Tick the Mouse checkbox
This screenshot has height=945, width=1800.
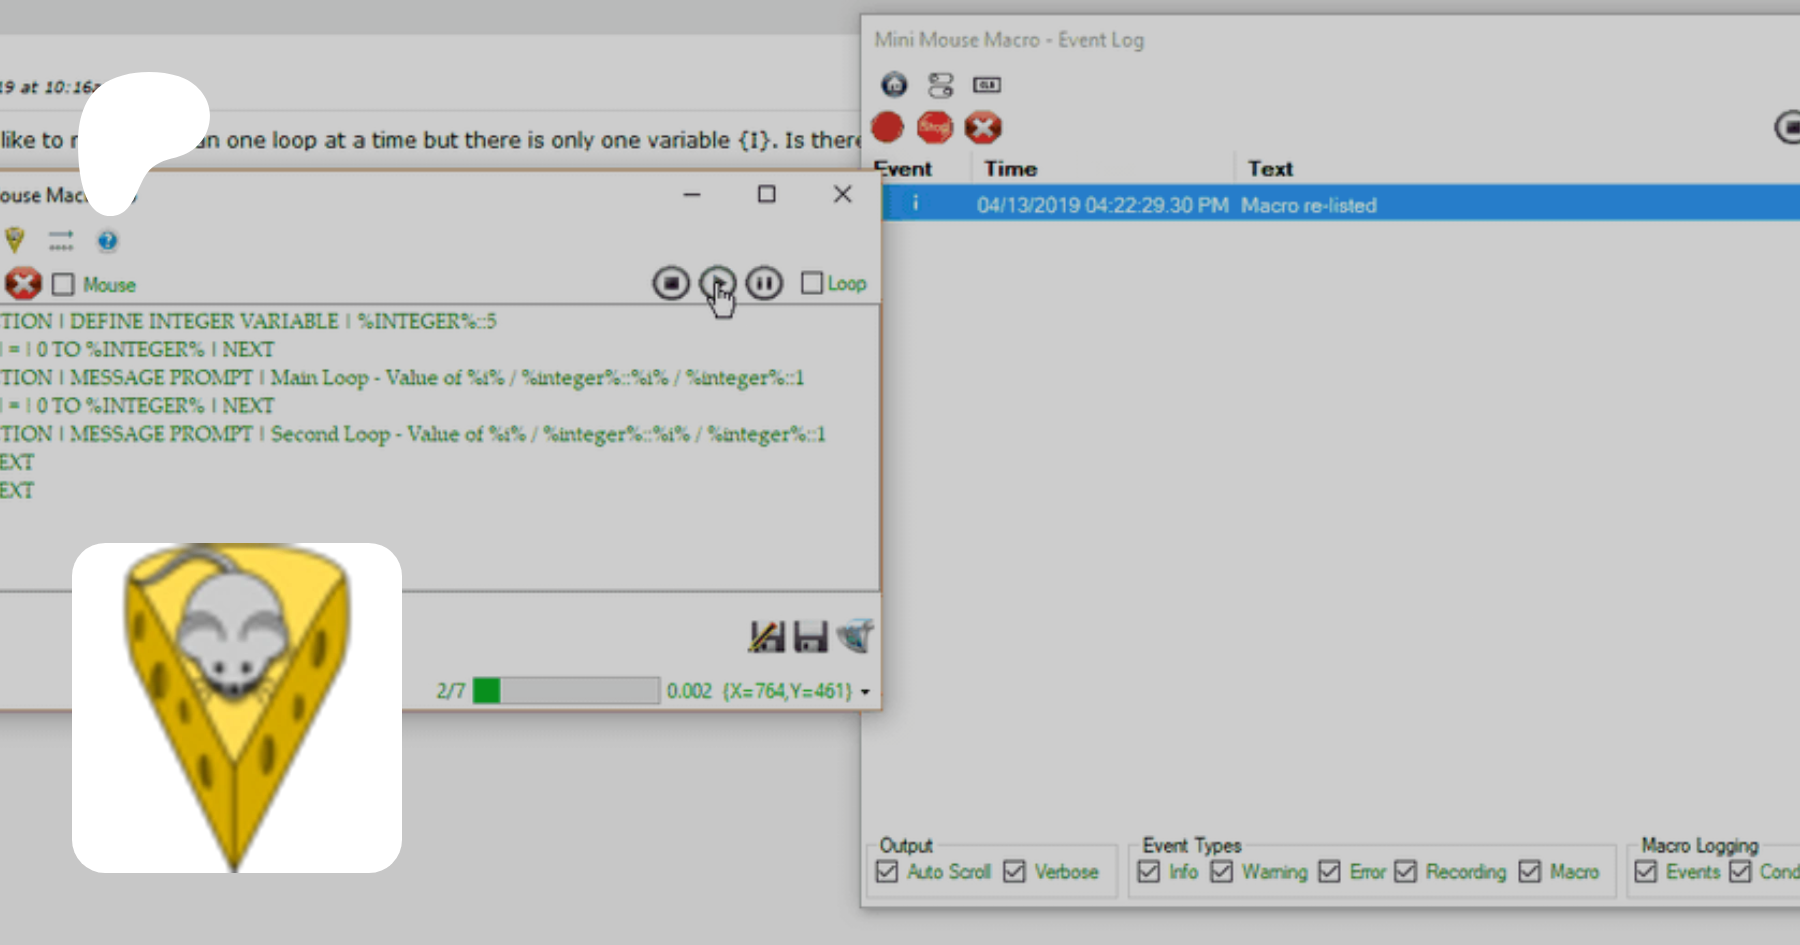pyautogui.click(x=63, y=285)
